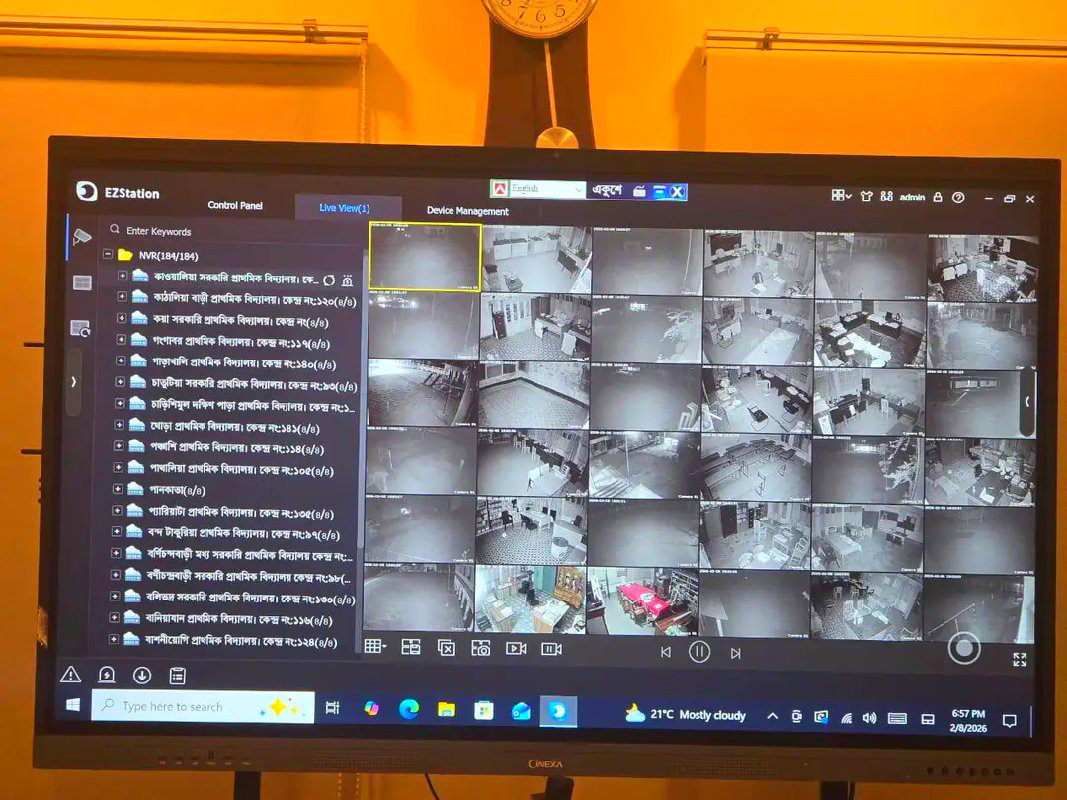Skip to the next page of cameras
The width and height of the screenshot is (1067, 800).
735,653
